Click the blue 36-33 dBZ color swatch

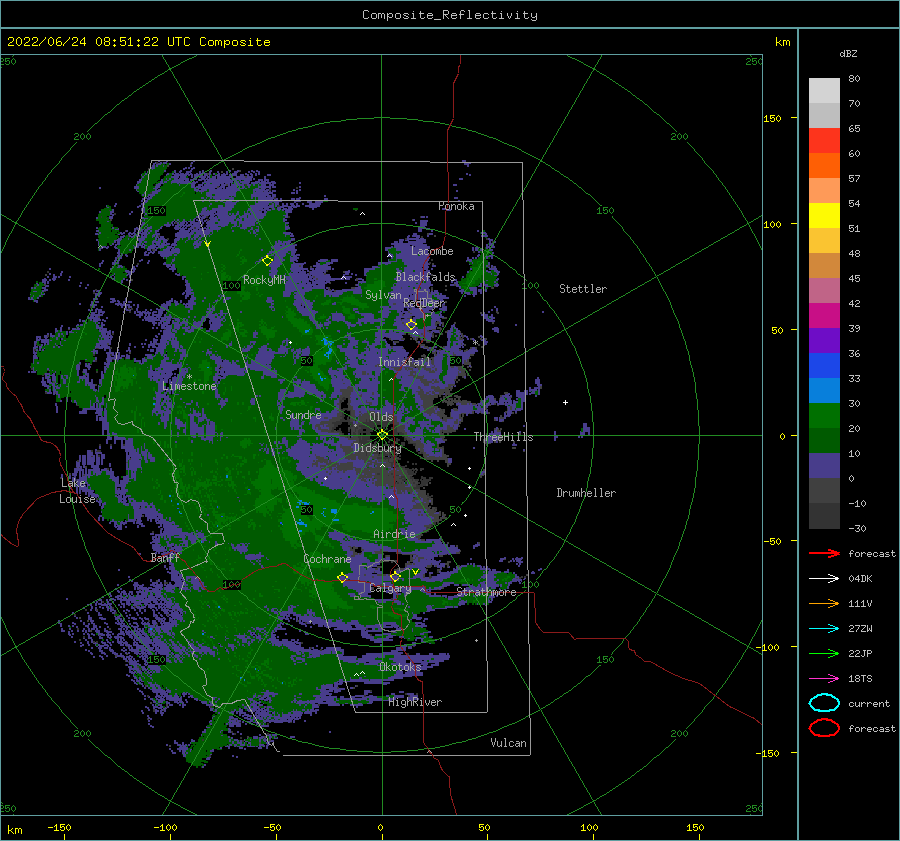click(x=824, y=366)
